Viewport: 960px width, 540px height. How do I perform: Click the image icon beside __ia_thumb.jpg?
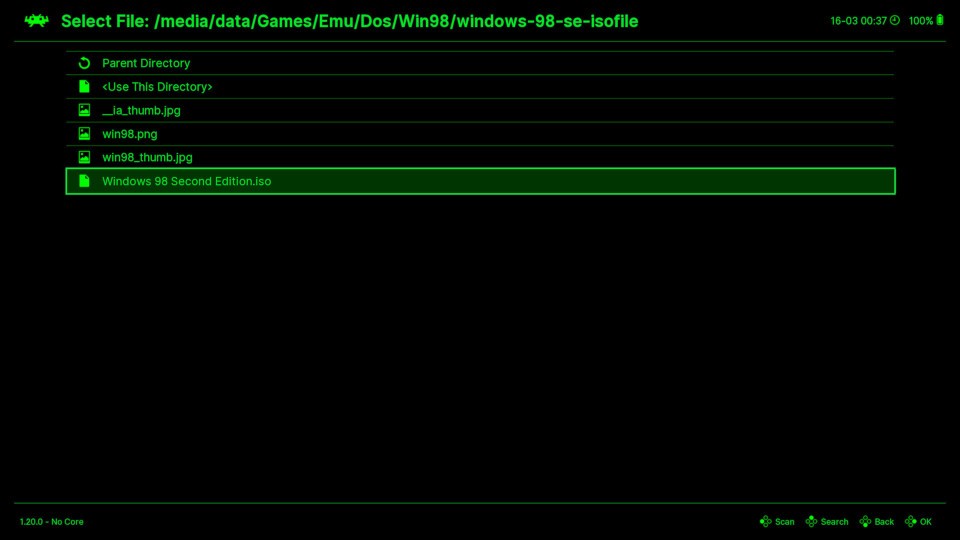pos(84,110)
